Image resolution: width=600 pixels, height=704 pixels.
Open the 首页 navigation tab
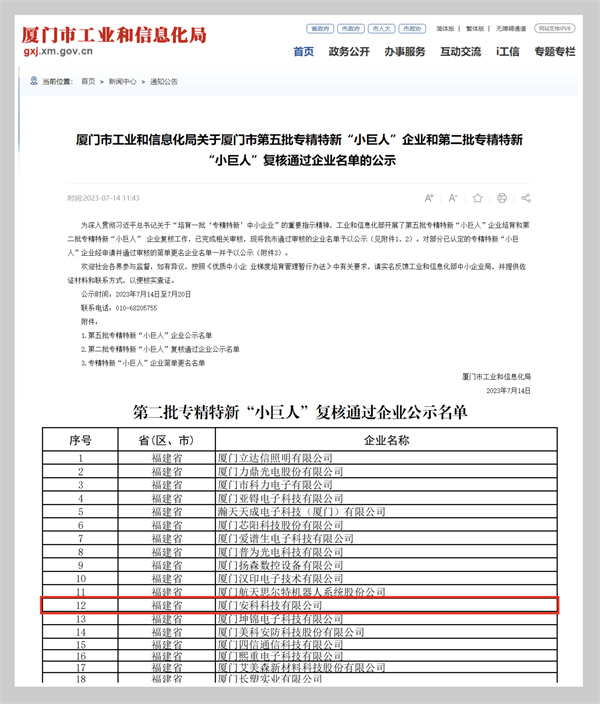pyautogui.click(x=303, y=52)
